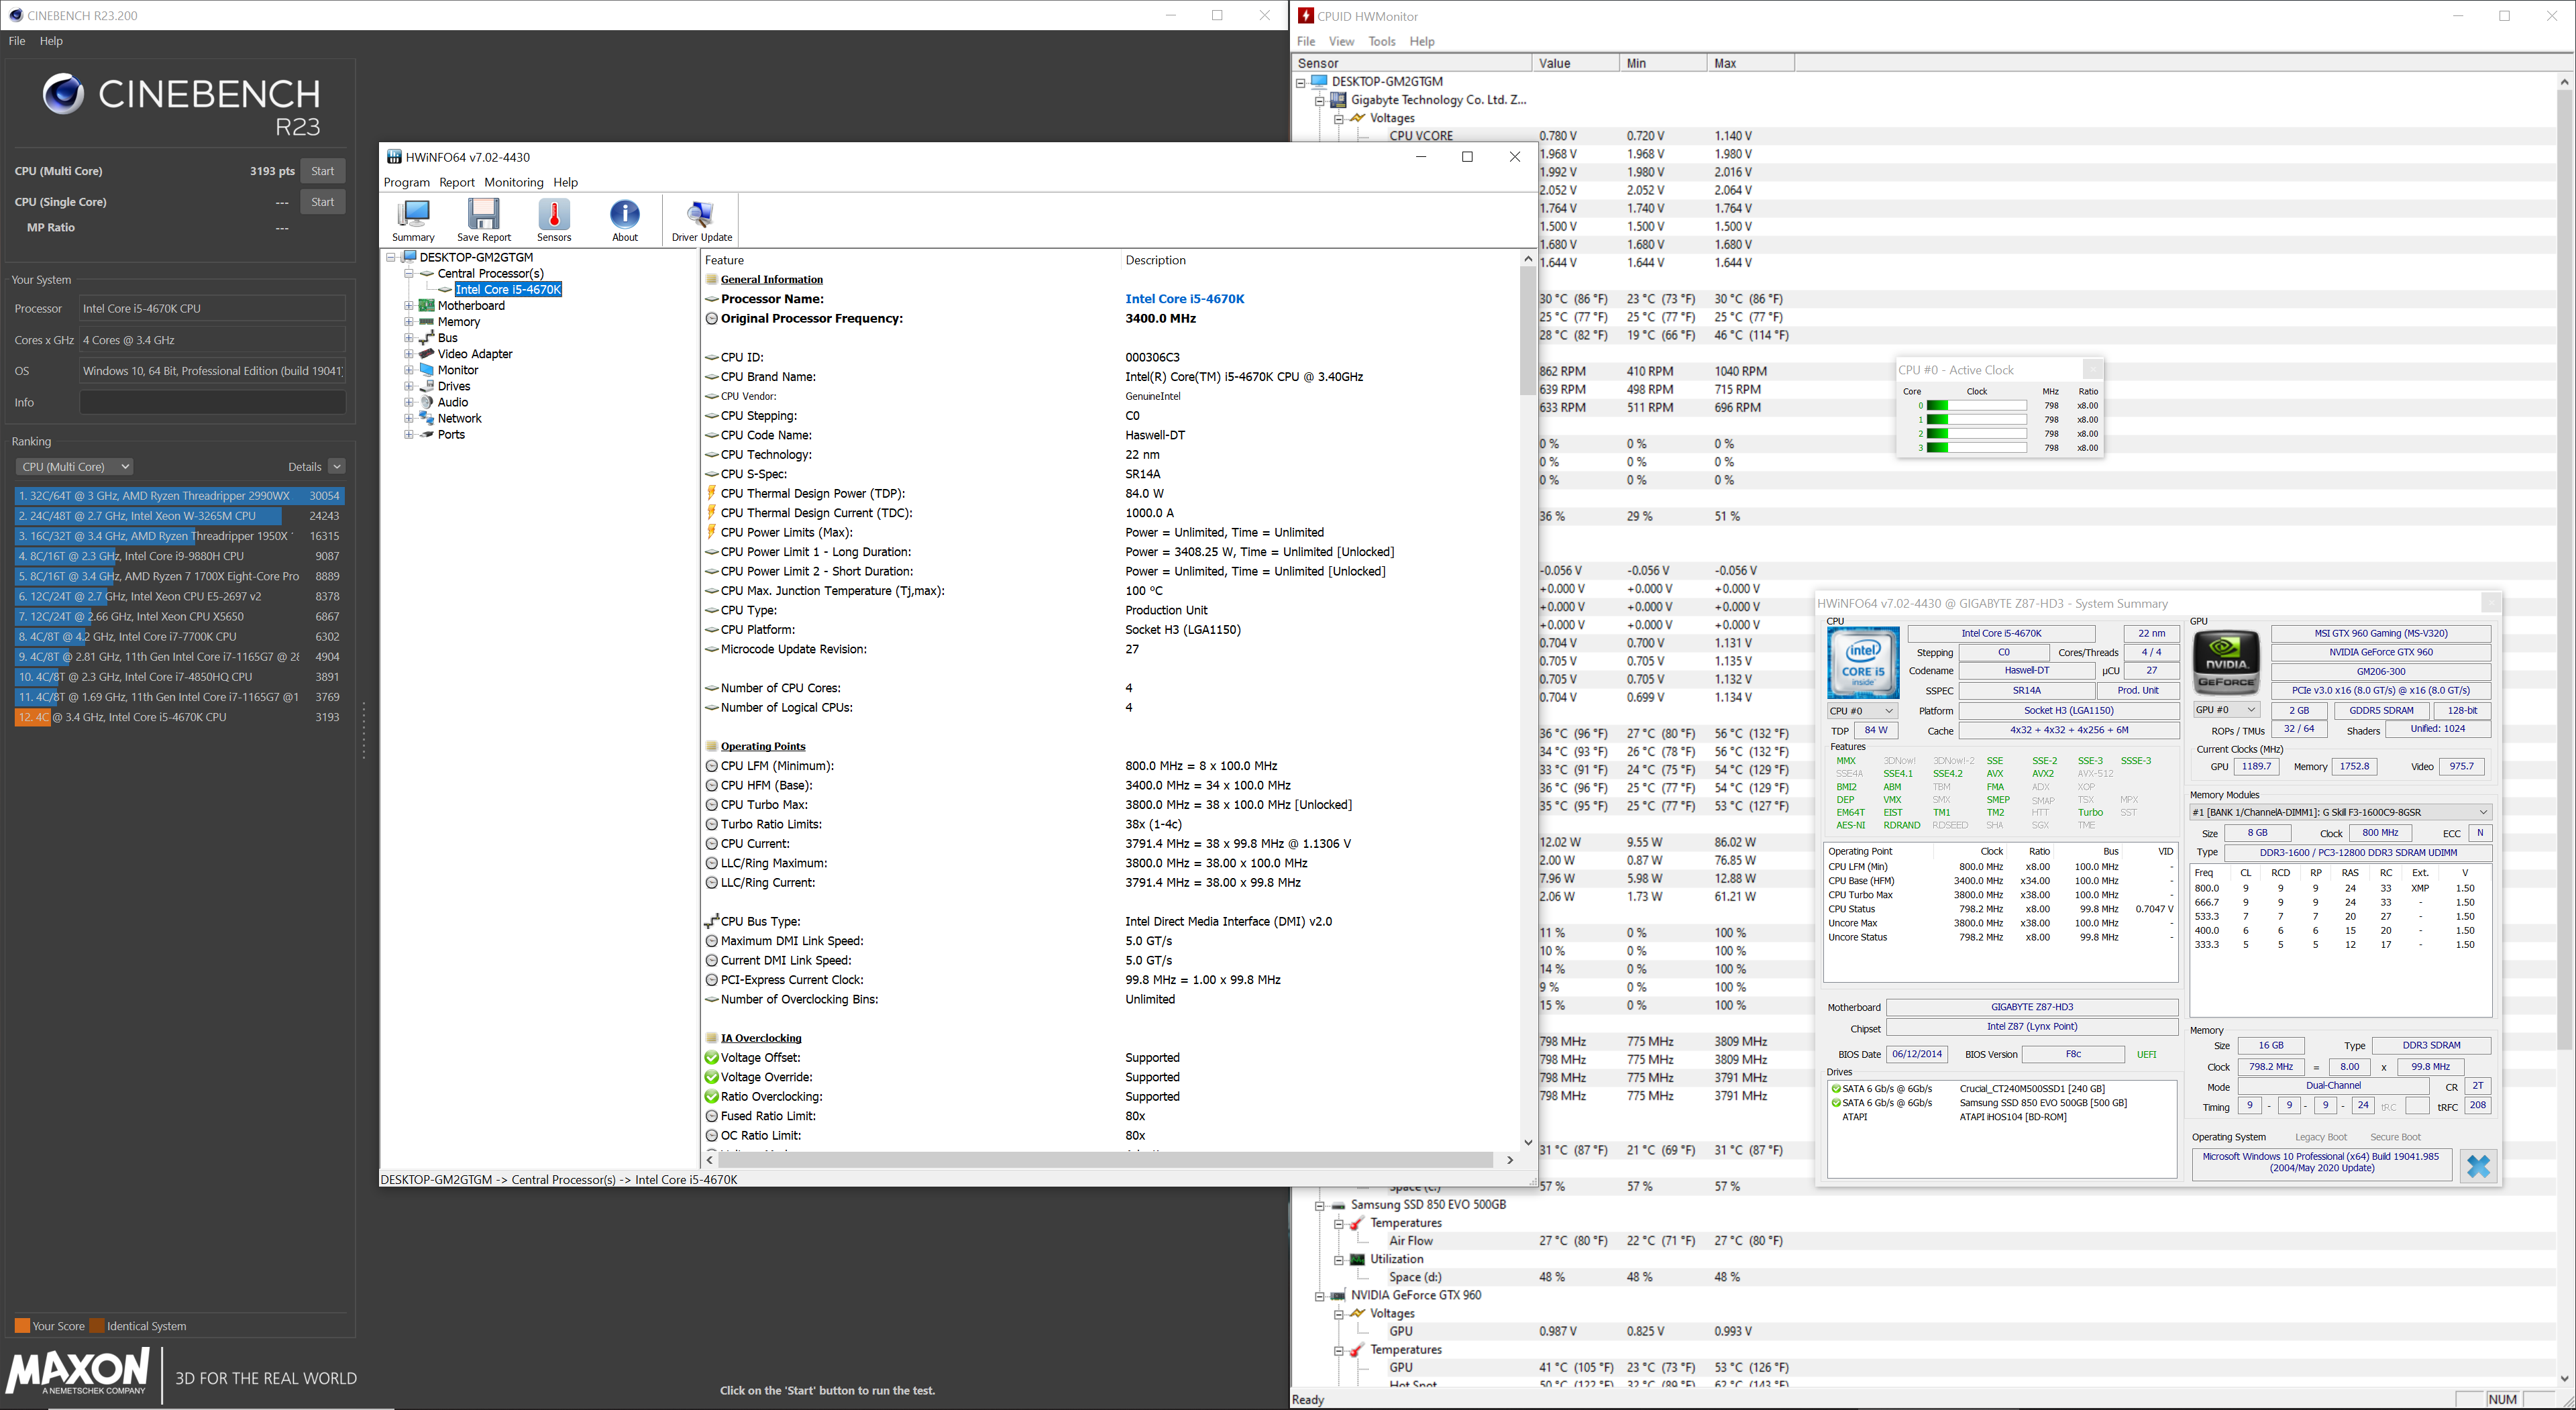Close System Summary with blue X icon
This screenshot has width=2576, height=1410.
click(2478, 1166)
